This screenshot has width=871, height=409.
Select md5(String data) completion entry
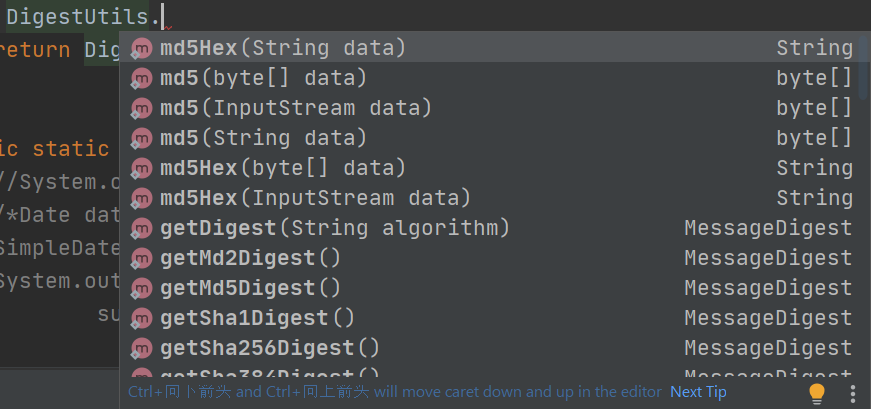490,138
